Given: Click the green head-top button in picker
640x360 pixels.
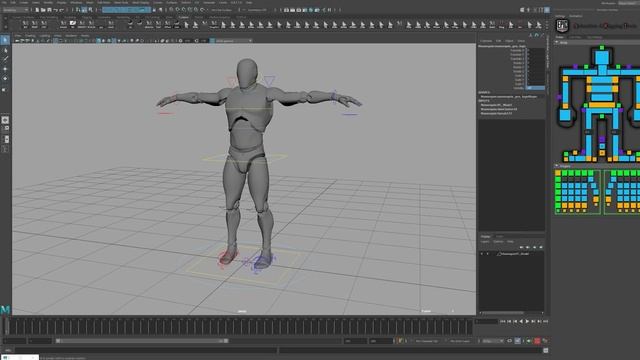Looking at the screenshot, I should (x=602, y=48).
